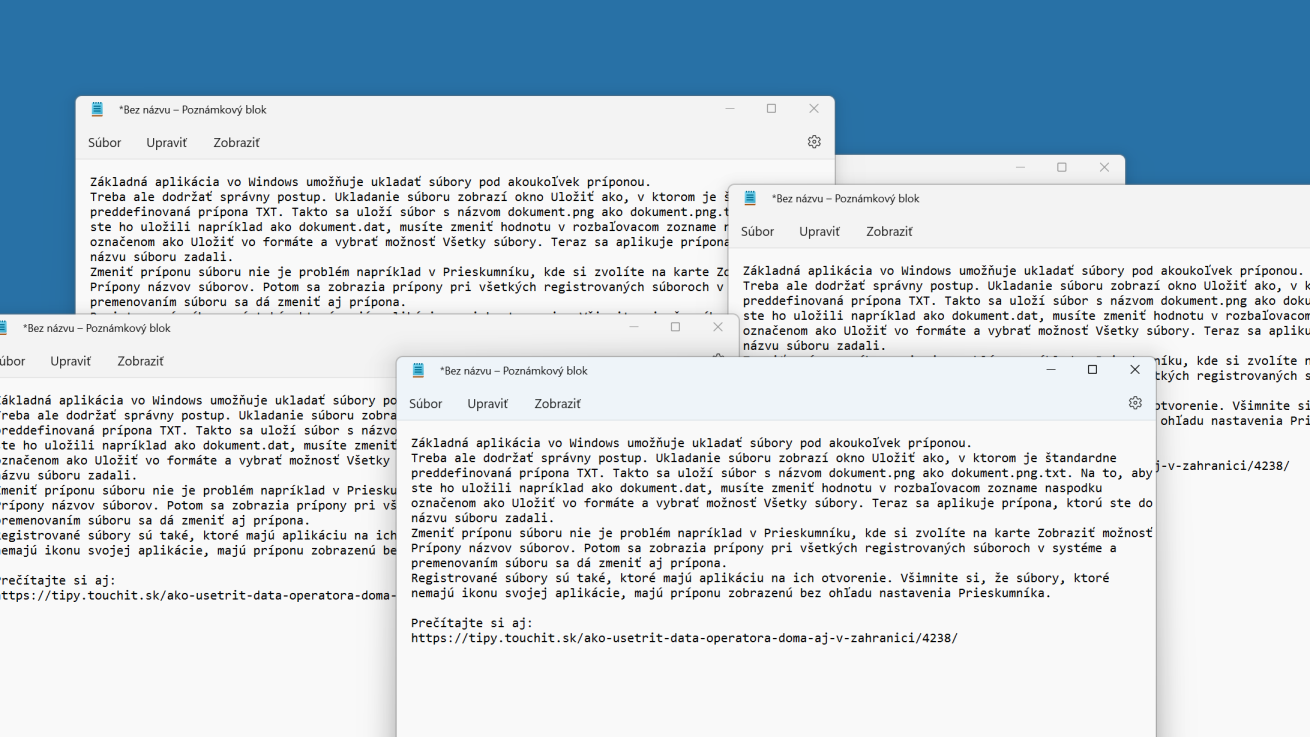Open Zobraziť menu in the frontmost window
Viewport: 1310px width, 737px height.
557,404
